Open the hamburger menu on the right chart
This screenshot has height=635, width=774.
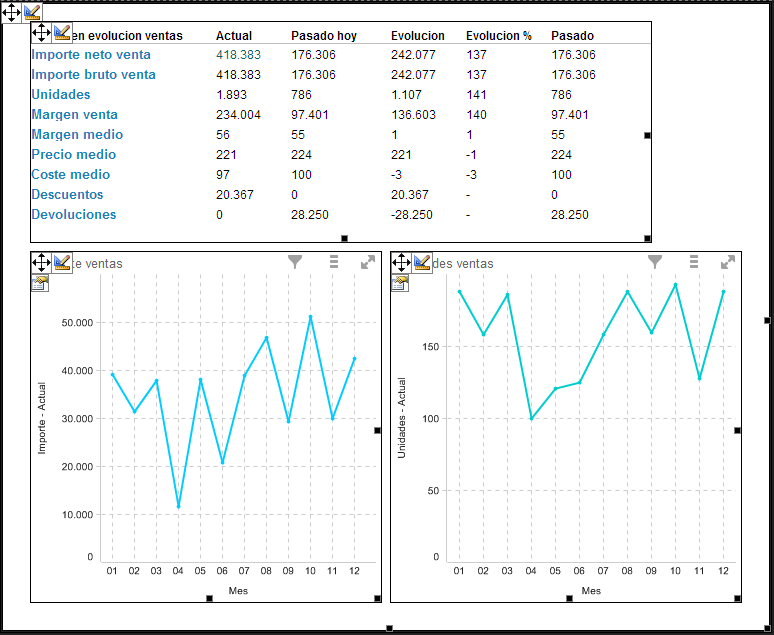point(694,262)
